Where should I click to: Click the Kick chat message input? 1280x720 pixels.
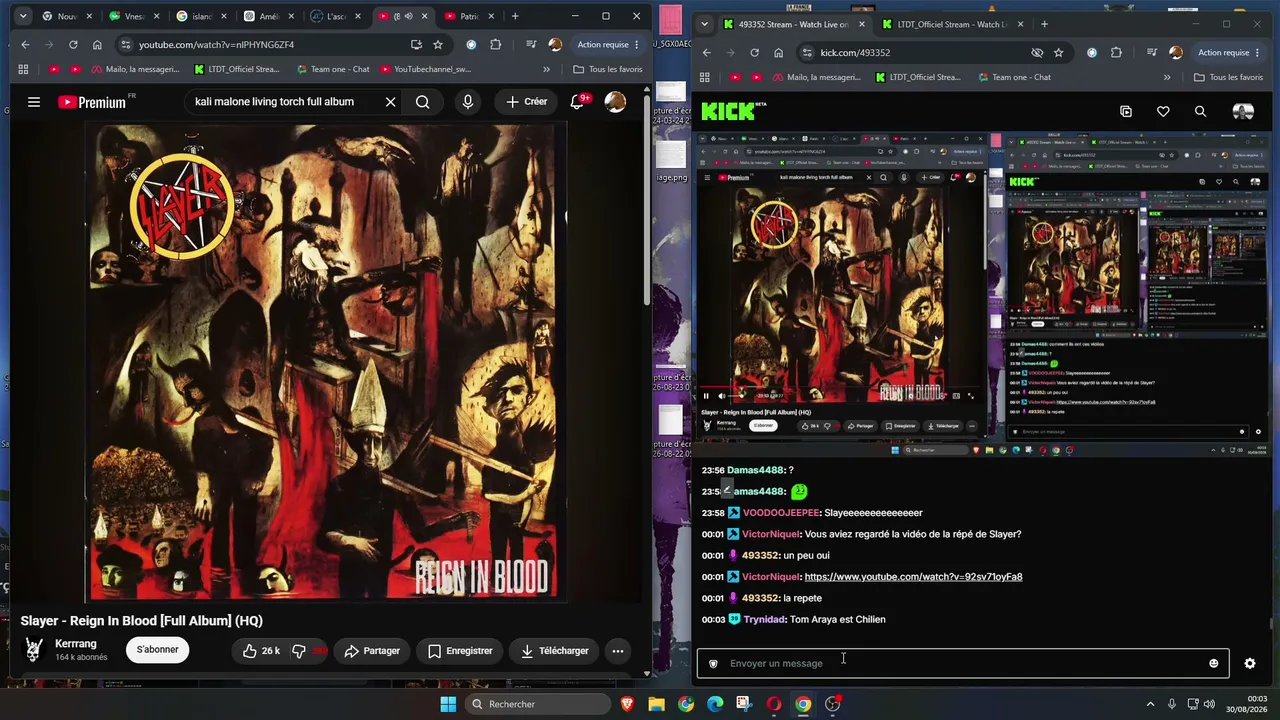pos(963,663)
